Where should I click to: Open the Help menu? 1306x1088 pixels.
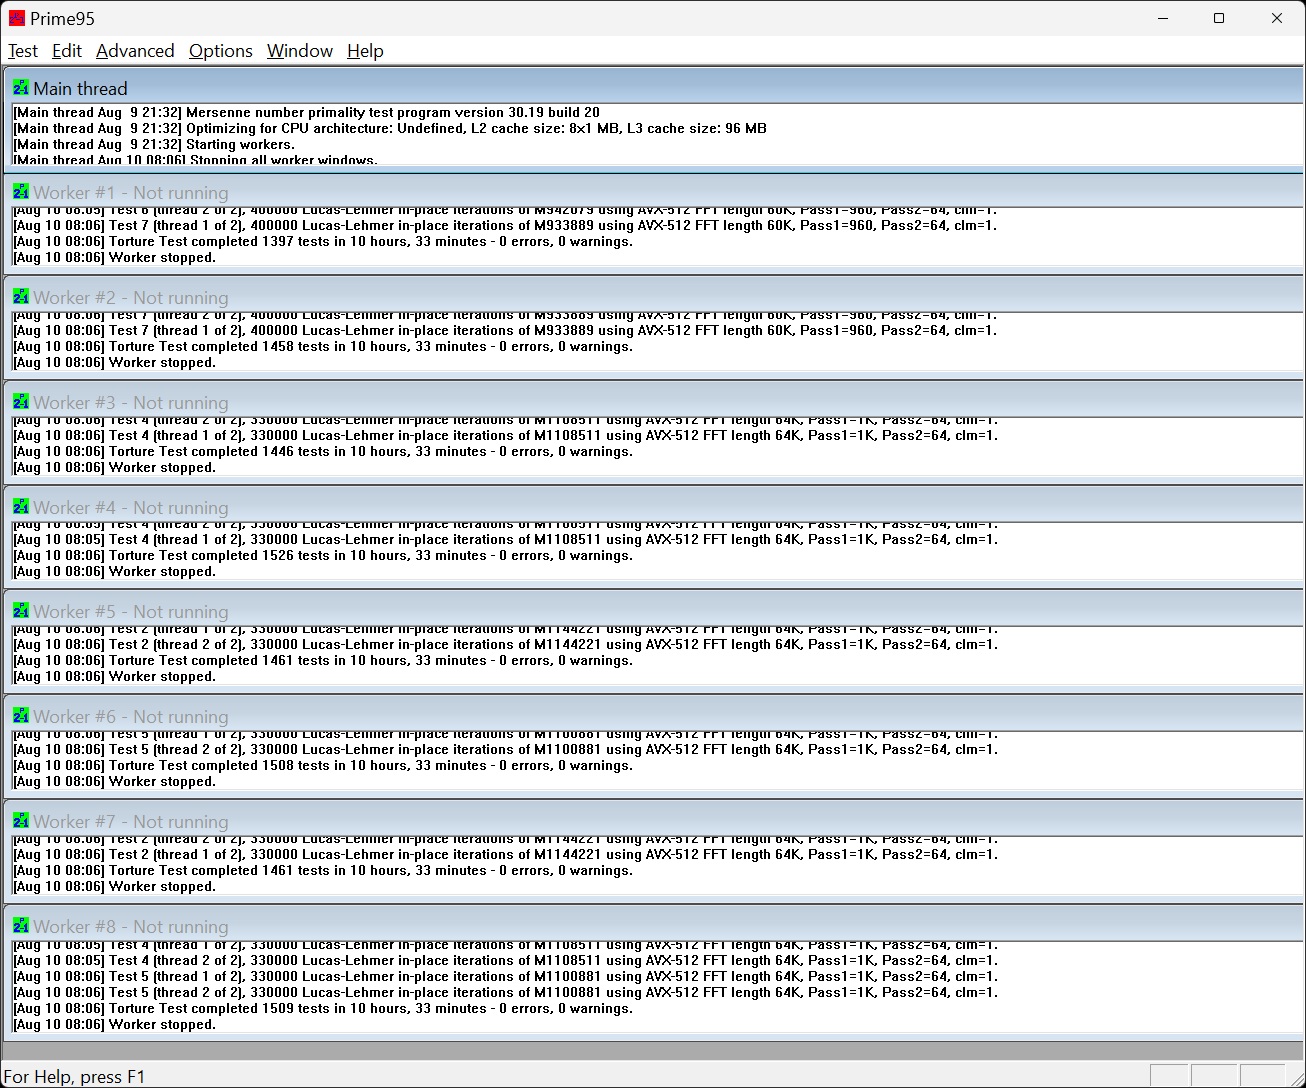click(x=365, y=51)
